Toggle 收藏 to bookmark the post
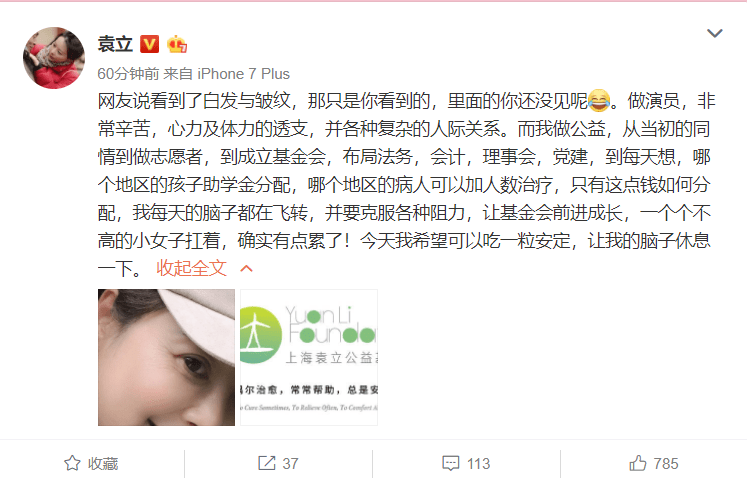 coord(91,463)
